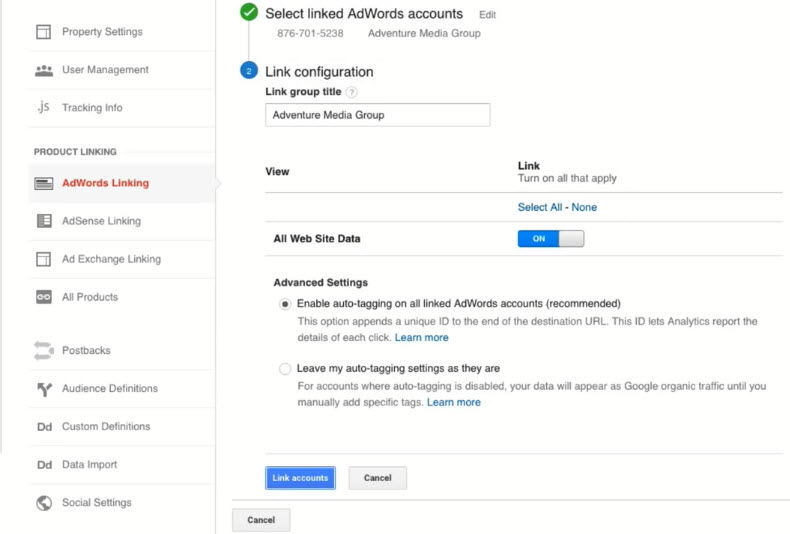The height and width of the screenshot is (534, 790).
Task: Select Enable auto-tagging on all linked accounts
Action: coord(285,304)
